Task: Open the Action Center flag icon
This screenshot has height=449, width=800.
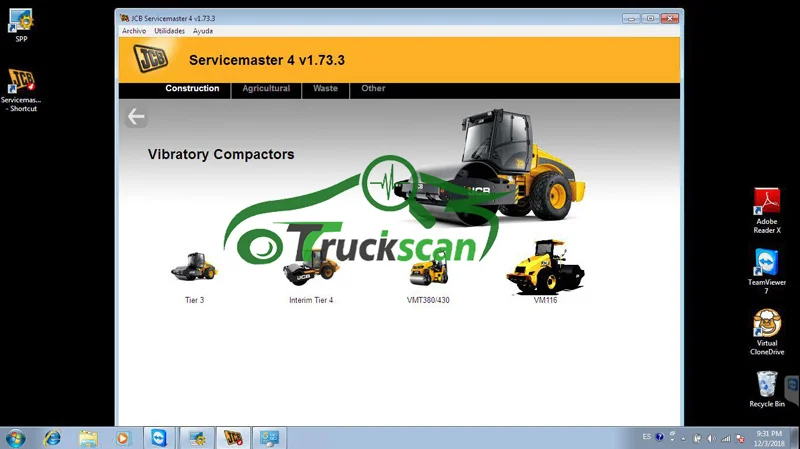Action: click(x=740, y=438)
